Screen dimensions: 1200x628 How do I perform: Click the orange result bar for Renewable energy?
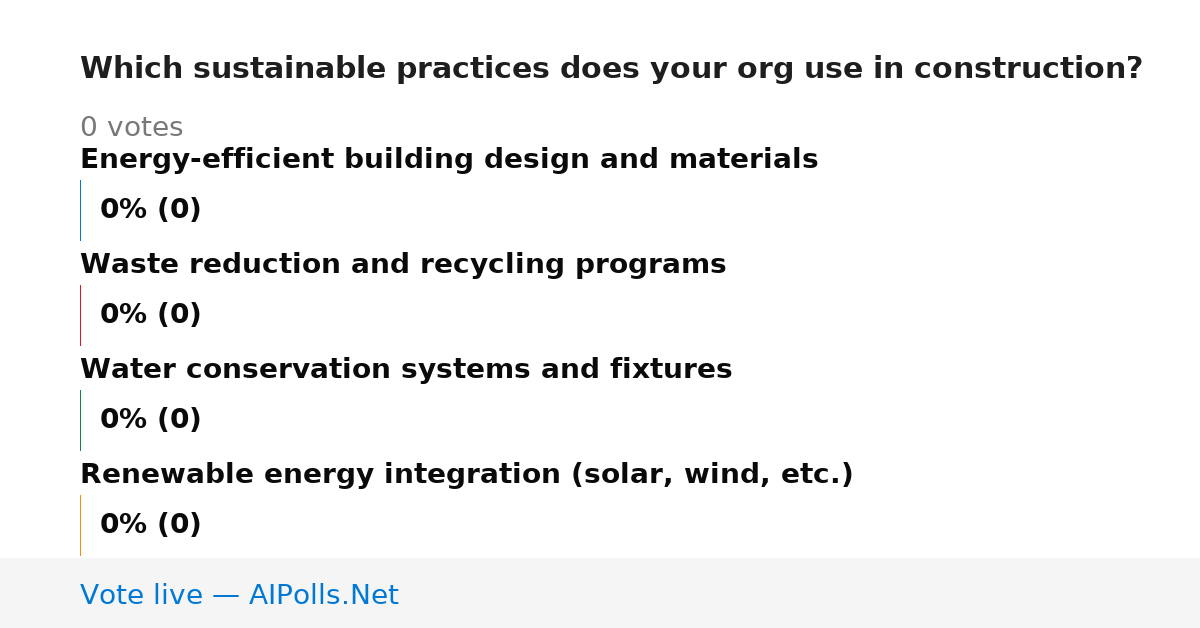coord(80,525)
